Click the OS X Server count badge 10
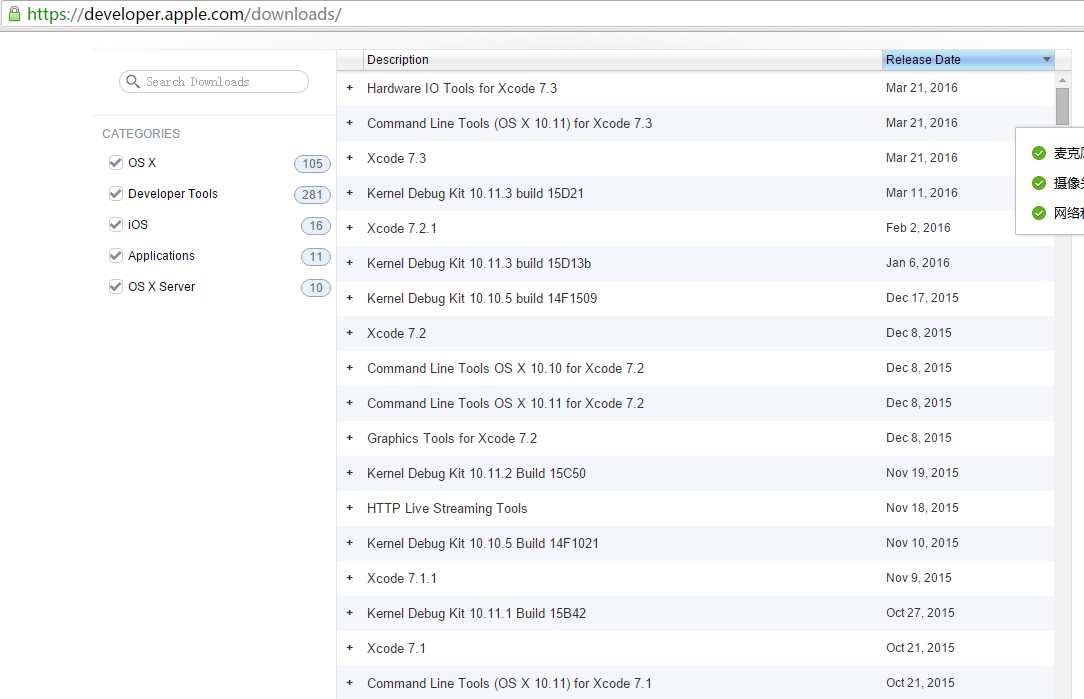The height and width of the screenshot is (699, 1084). (x=316, y=288)
